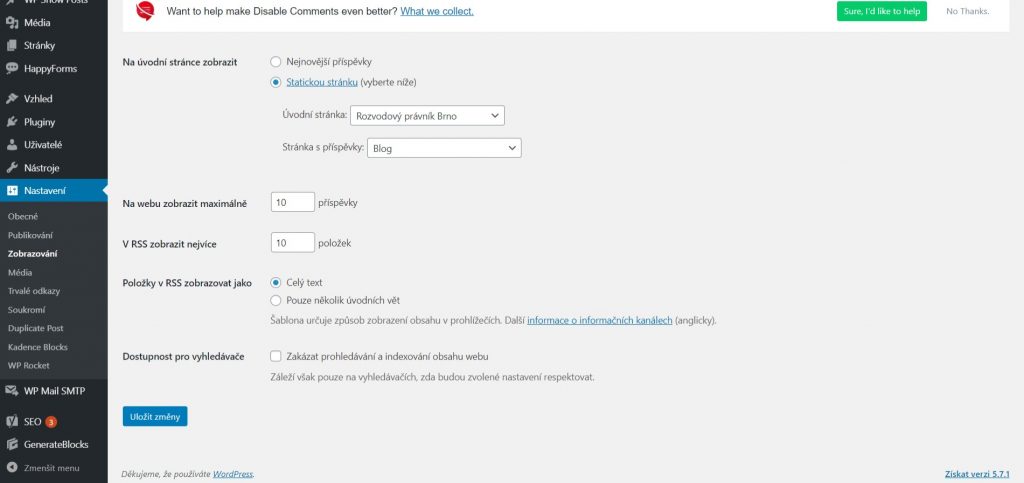Click the Pluginy plug icon
The image size is (1024, 483).
coord(12,122)
